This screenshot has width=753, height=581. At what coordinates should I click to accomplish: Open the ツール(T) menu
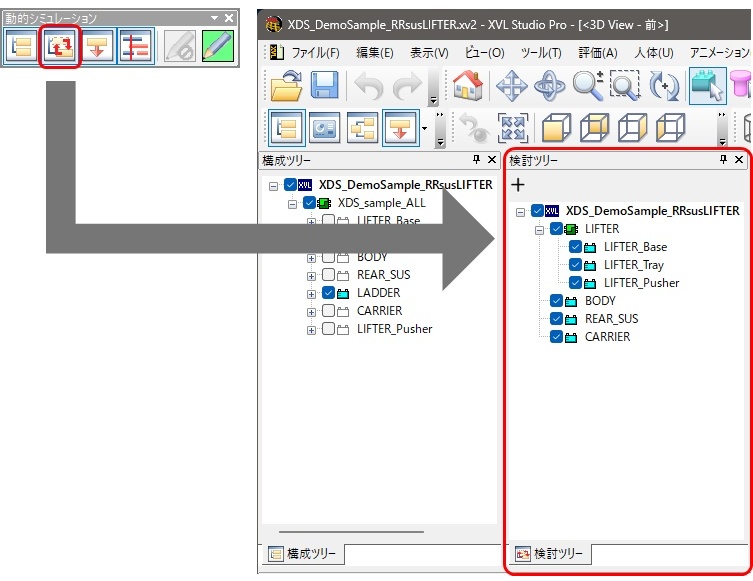(x=541, y=52)
